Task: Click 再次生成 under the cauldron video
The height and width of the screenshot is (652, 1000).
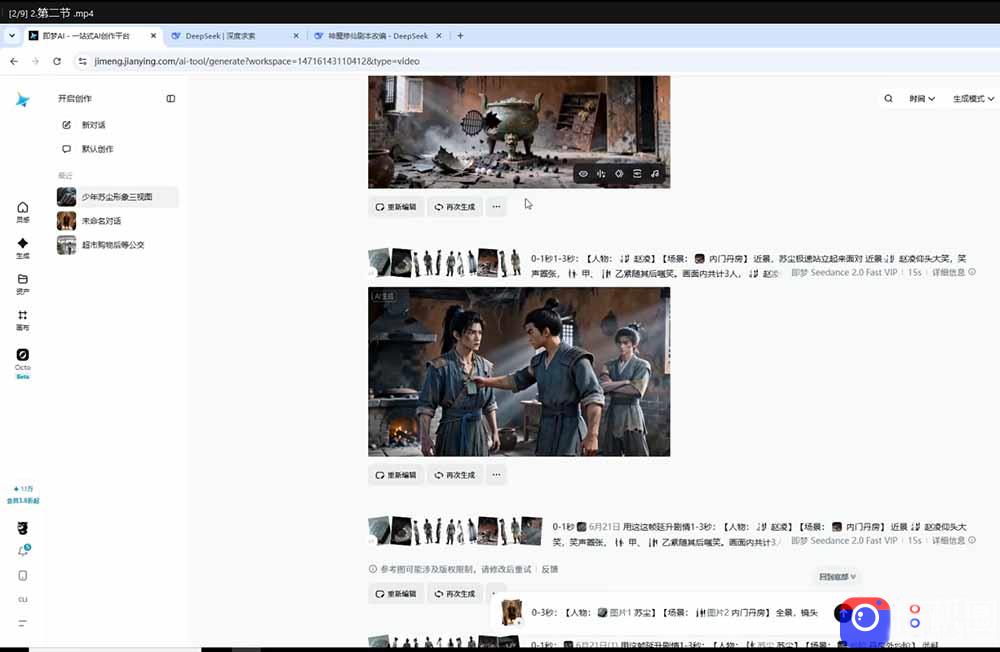Action: click(455, 207)
